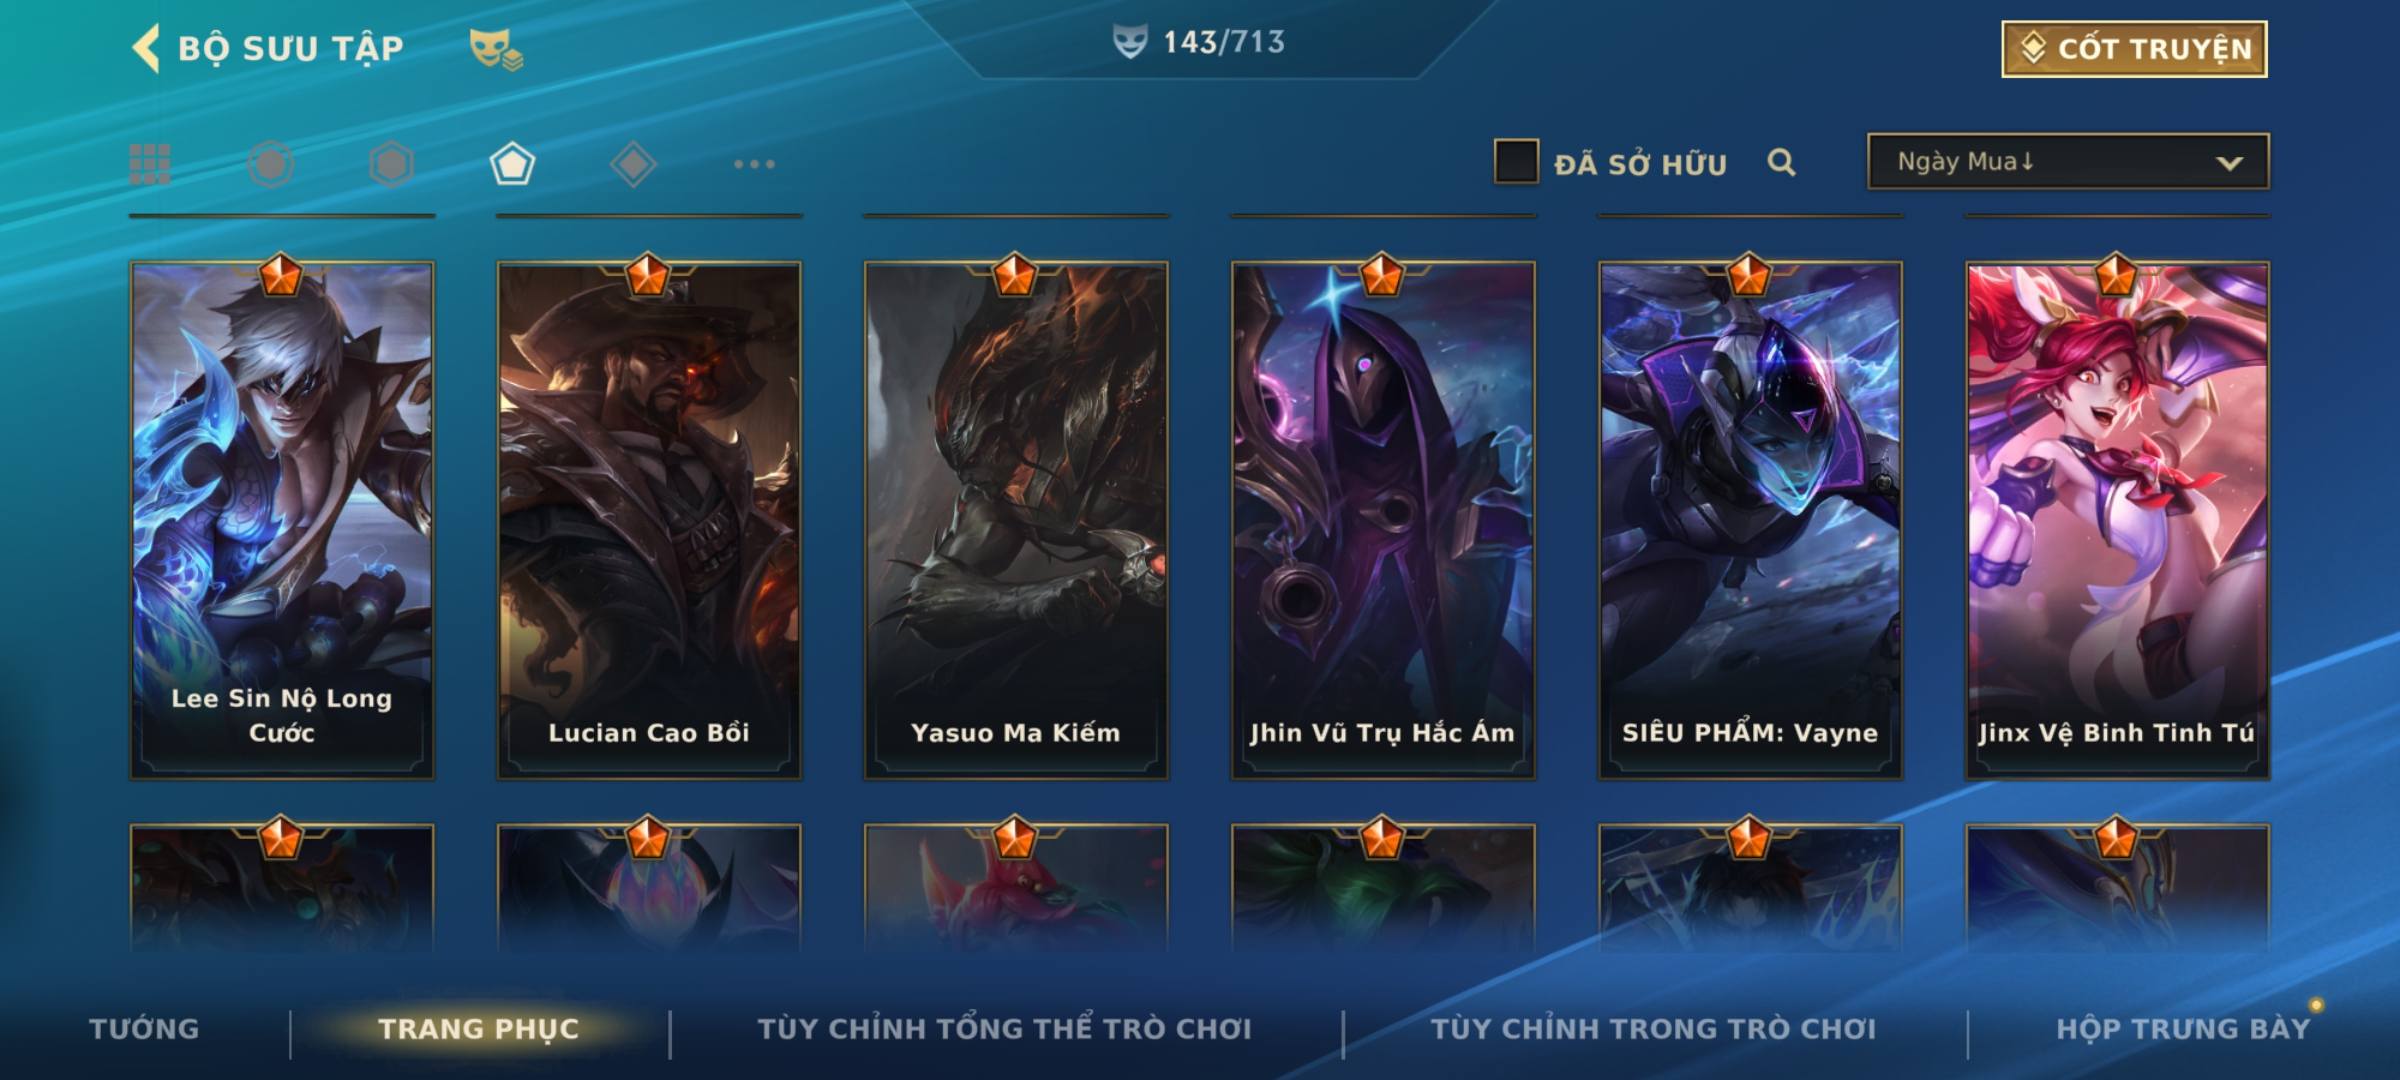Open the Yasuo Ma Kiếm skin card
This screenshot has width=2400, height=1080.
[1016, 520]
